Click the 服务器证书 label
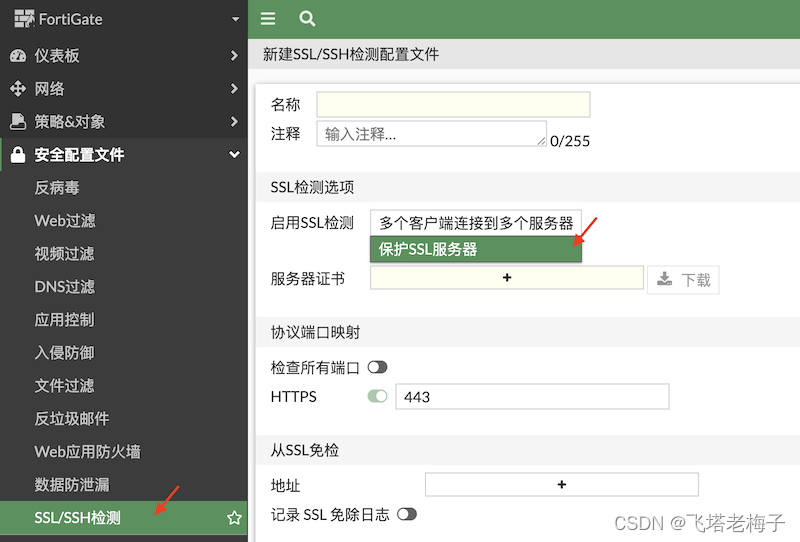 tap(308, 279)
